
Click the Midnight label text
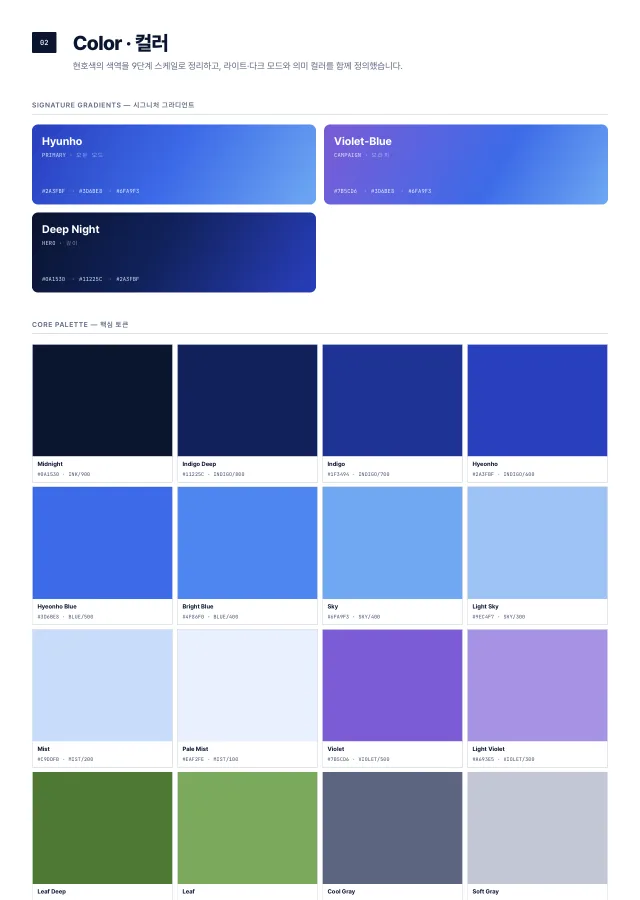pyautogui.click(x=50, y=464)
